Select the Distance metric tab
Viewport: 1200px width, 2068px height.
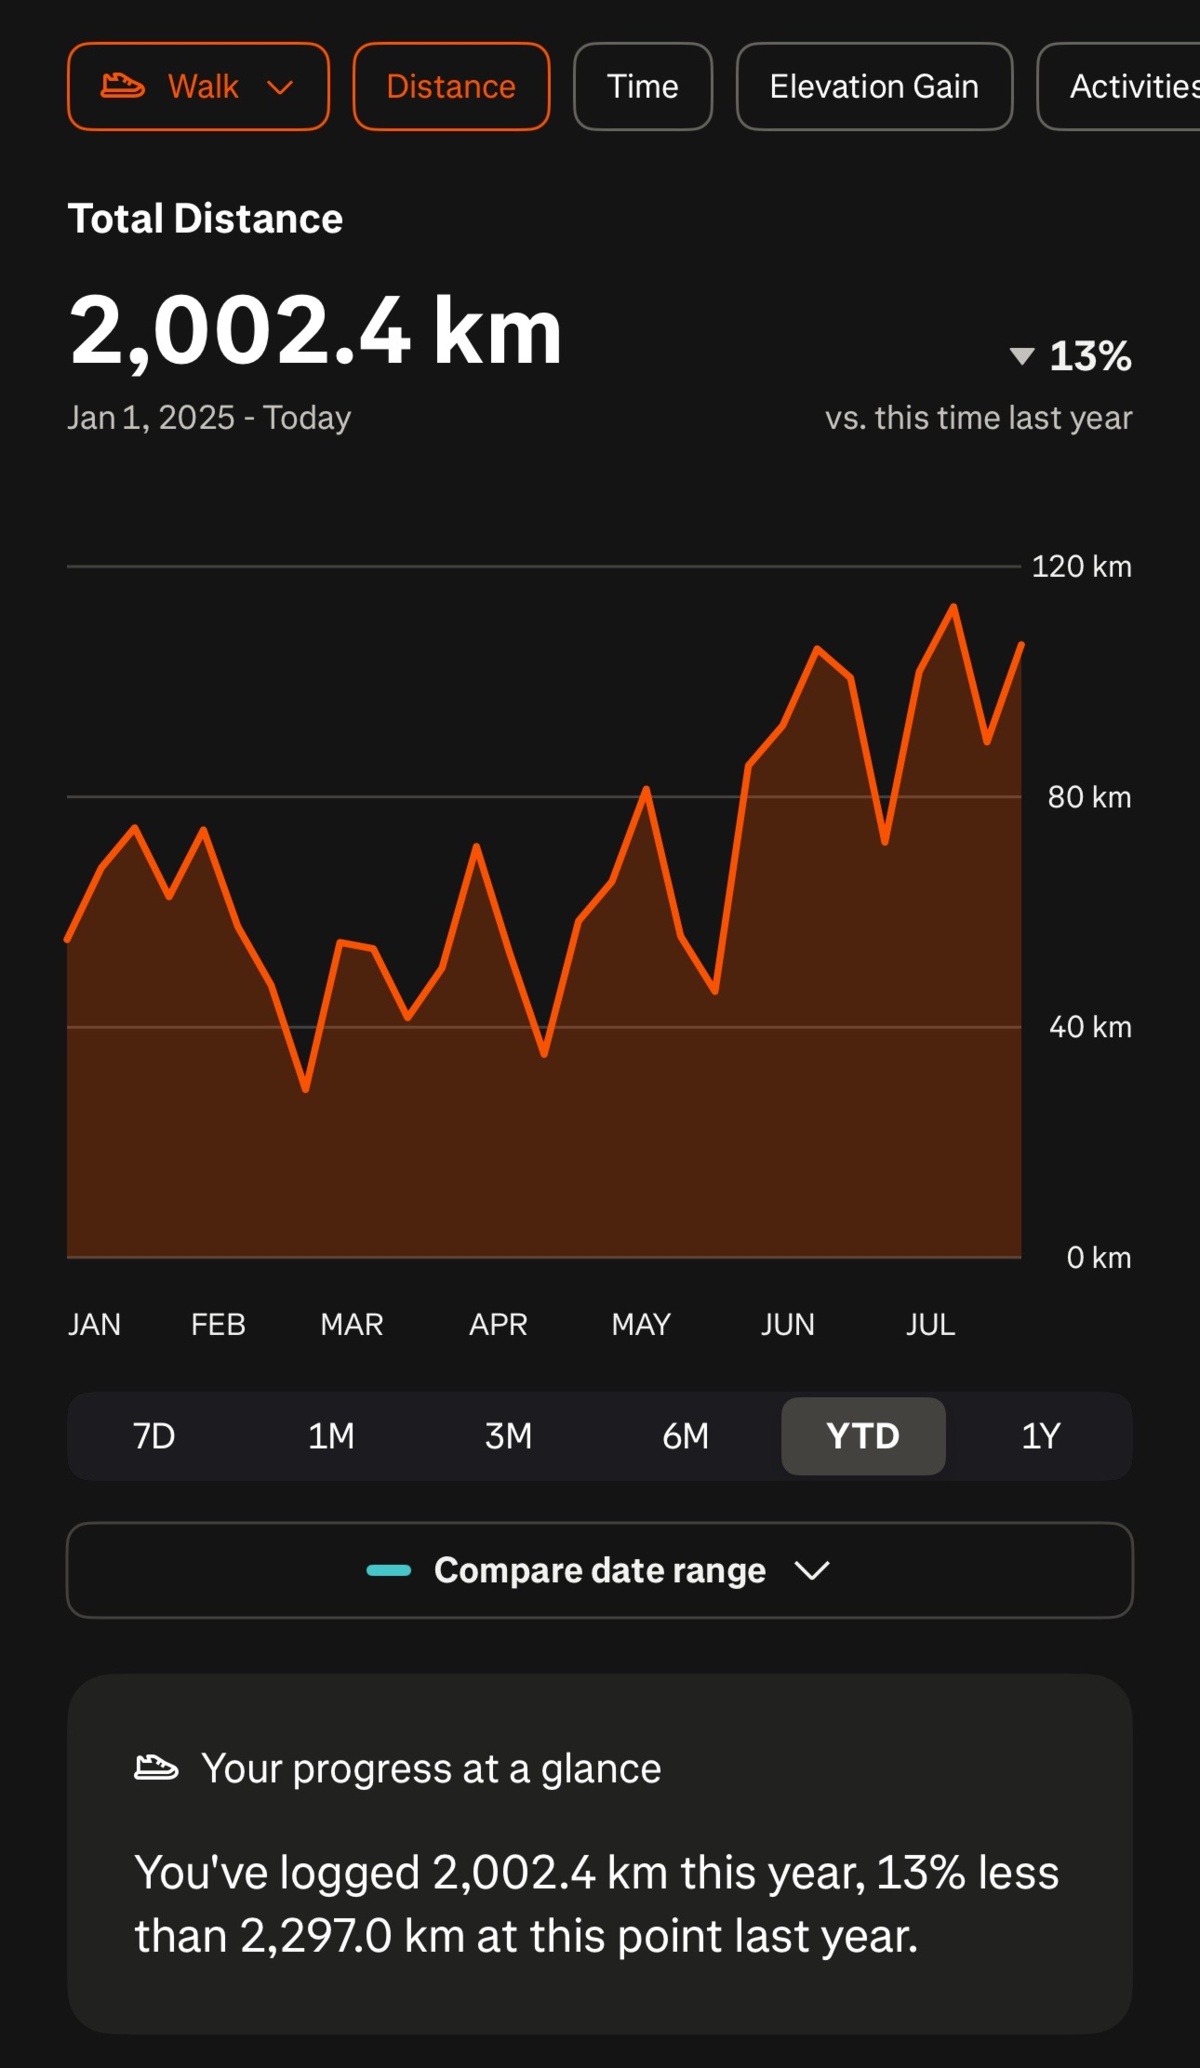451,87
